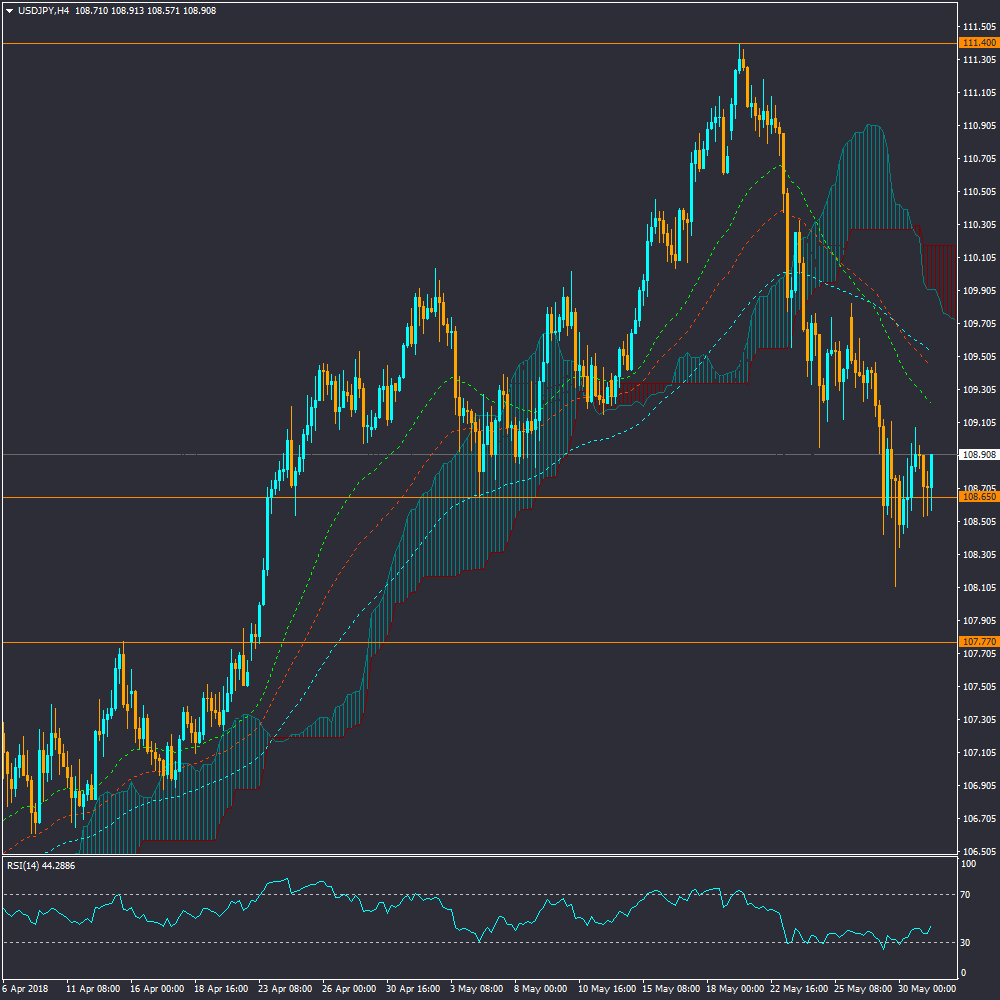Click the orange 107.770 price label
Screen dimensions: 1000x1000
point(977,641)
